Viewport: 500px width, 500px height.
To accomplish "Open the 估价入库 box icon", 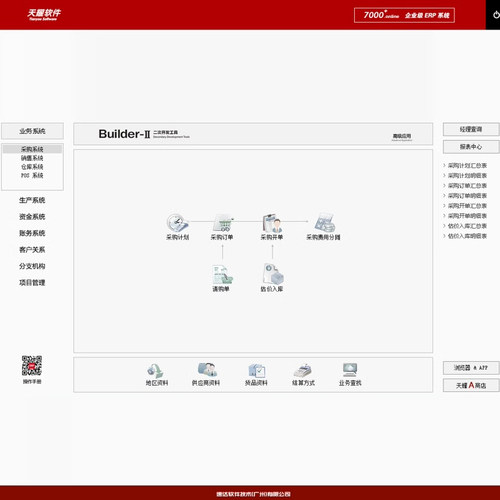I will [x=273, y=273].
